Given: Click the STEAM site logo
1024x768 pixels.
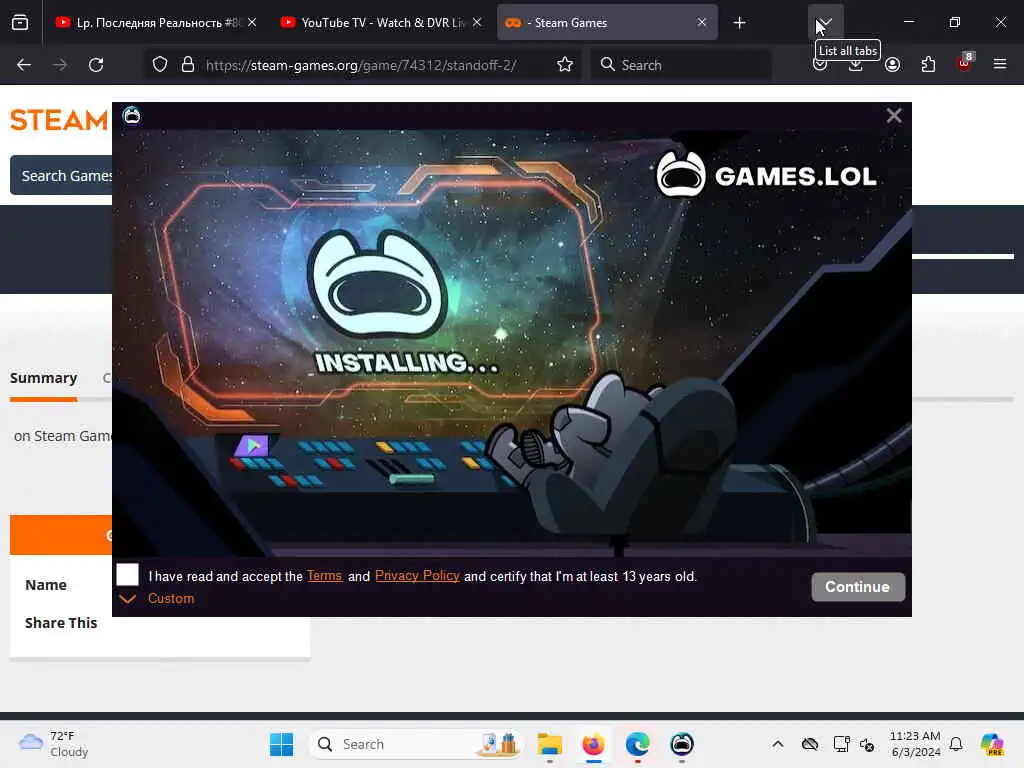Looking at the screenshot, I should tap(59, 120).
